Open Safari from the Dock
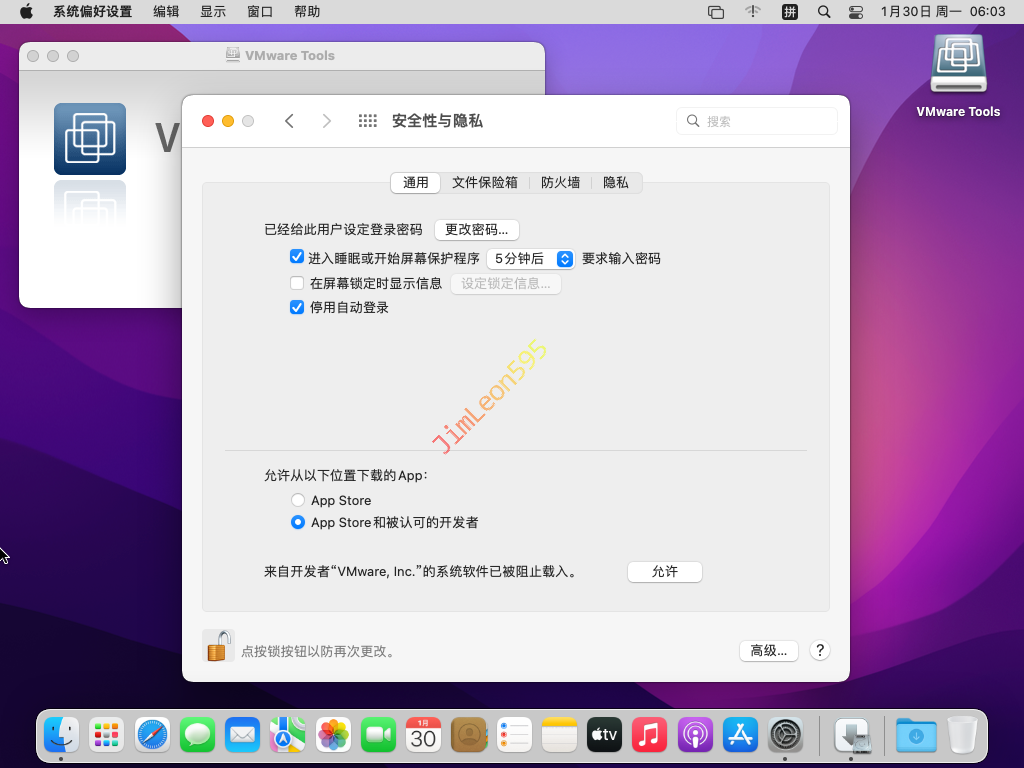This screenshot has height=768, width=1024. point(153,736)
